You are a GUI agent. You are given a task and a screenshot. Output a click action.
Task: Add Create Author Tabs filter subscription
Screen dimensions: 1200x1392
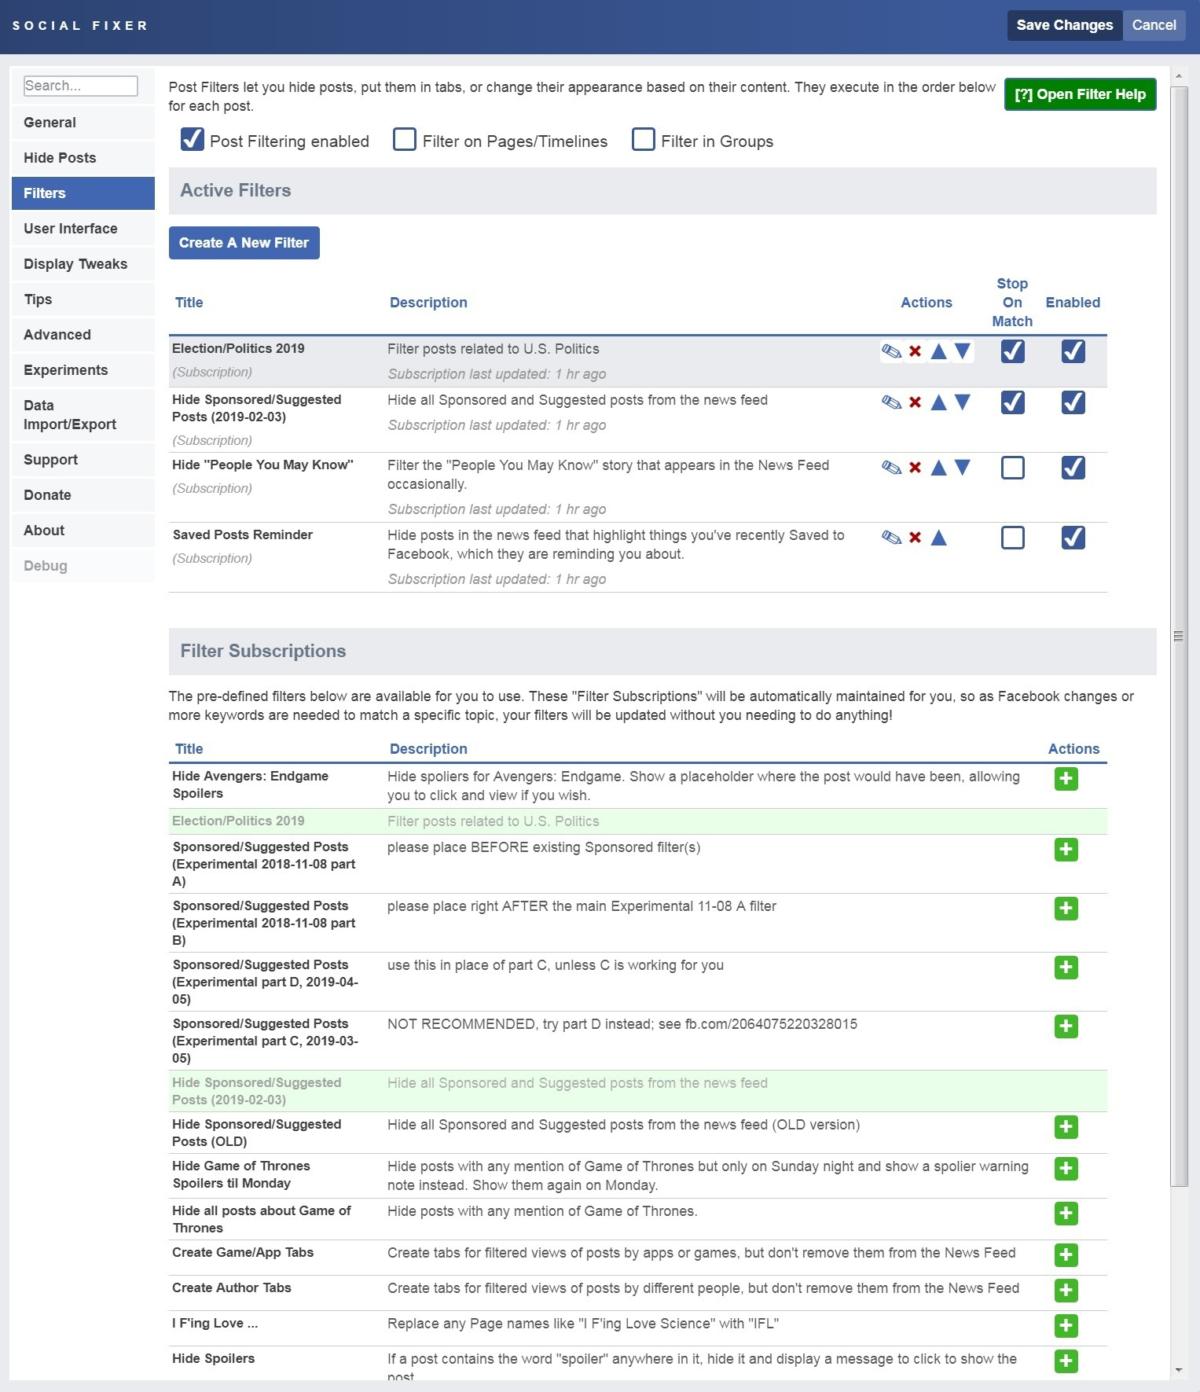(x=1066, y=1290)
